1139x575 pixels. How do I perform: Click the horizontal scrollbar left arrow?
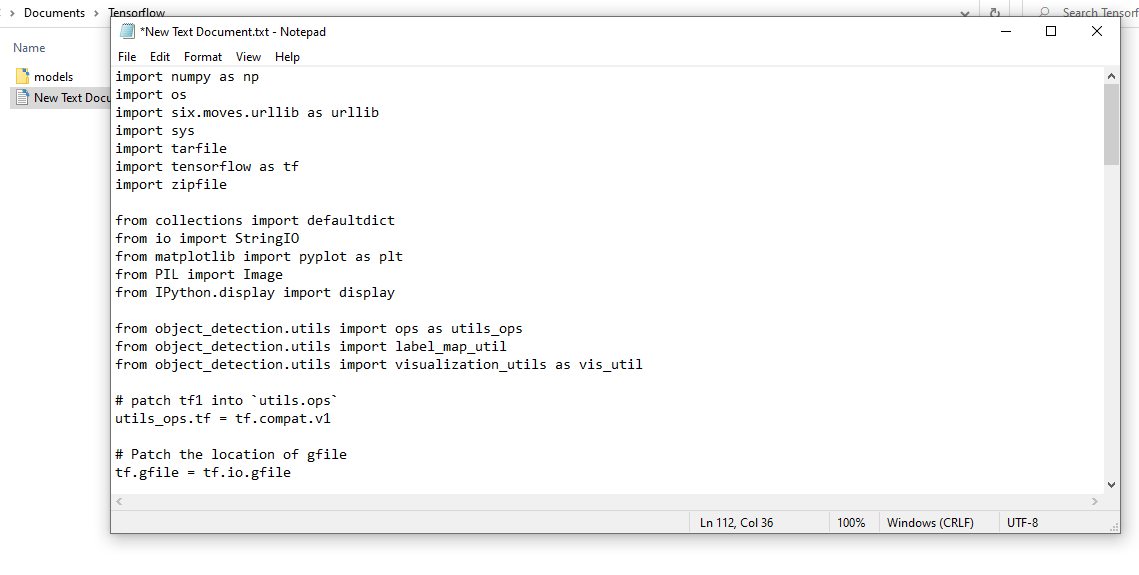tap(120, 501)
